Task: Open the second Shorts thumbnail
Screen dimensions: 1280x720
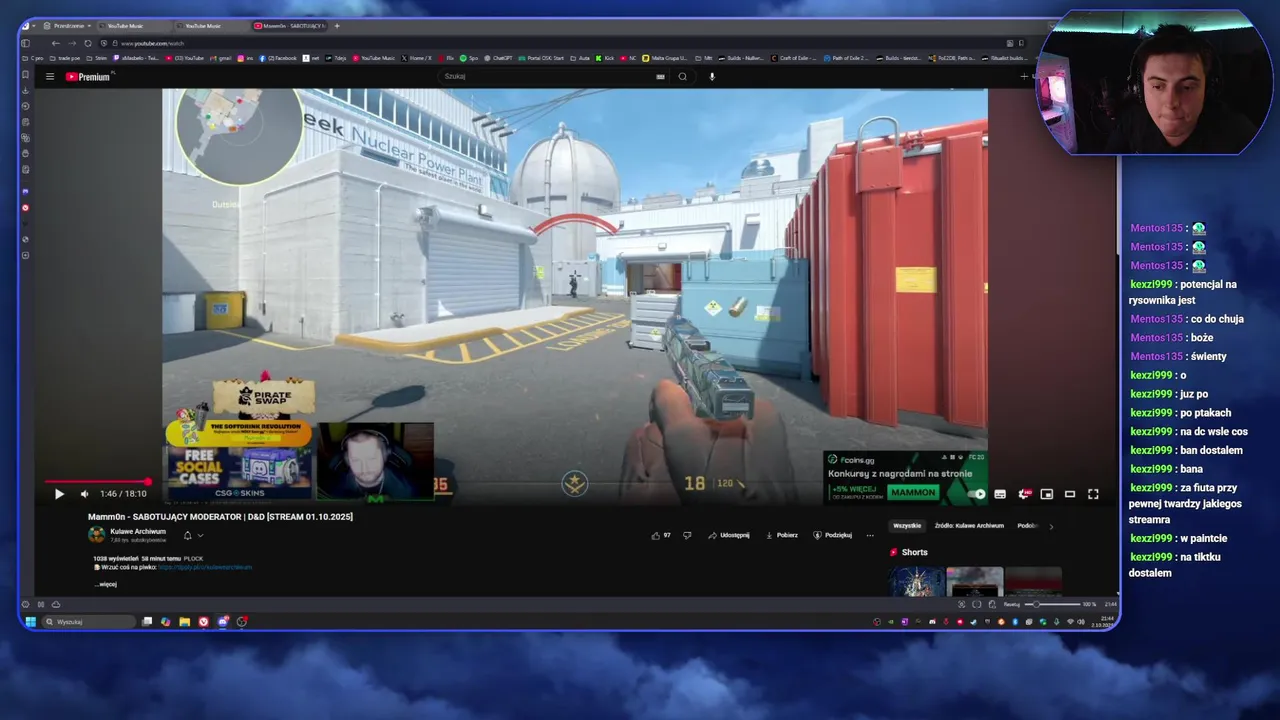Action: click(975, 581)
